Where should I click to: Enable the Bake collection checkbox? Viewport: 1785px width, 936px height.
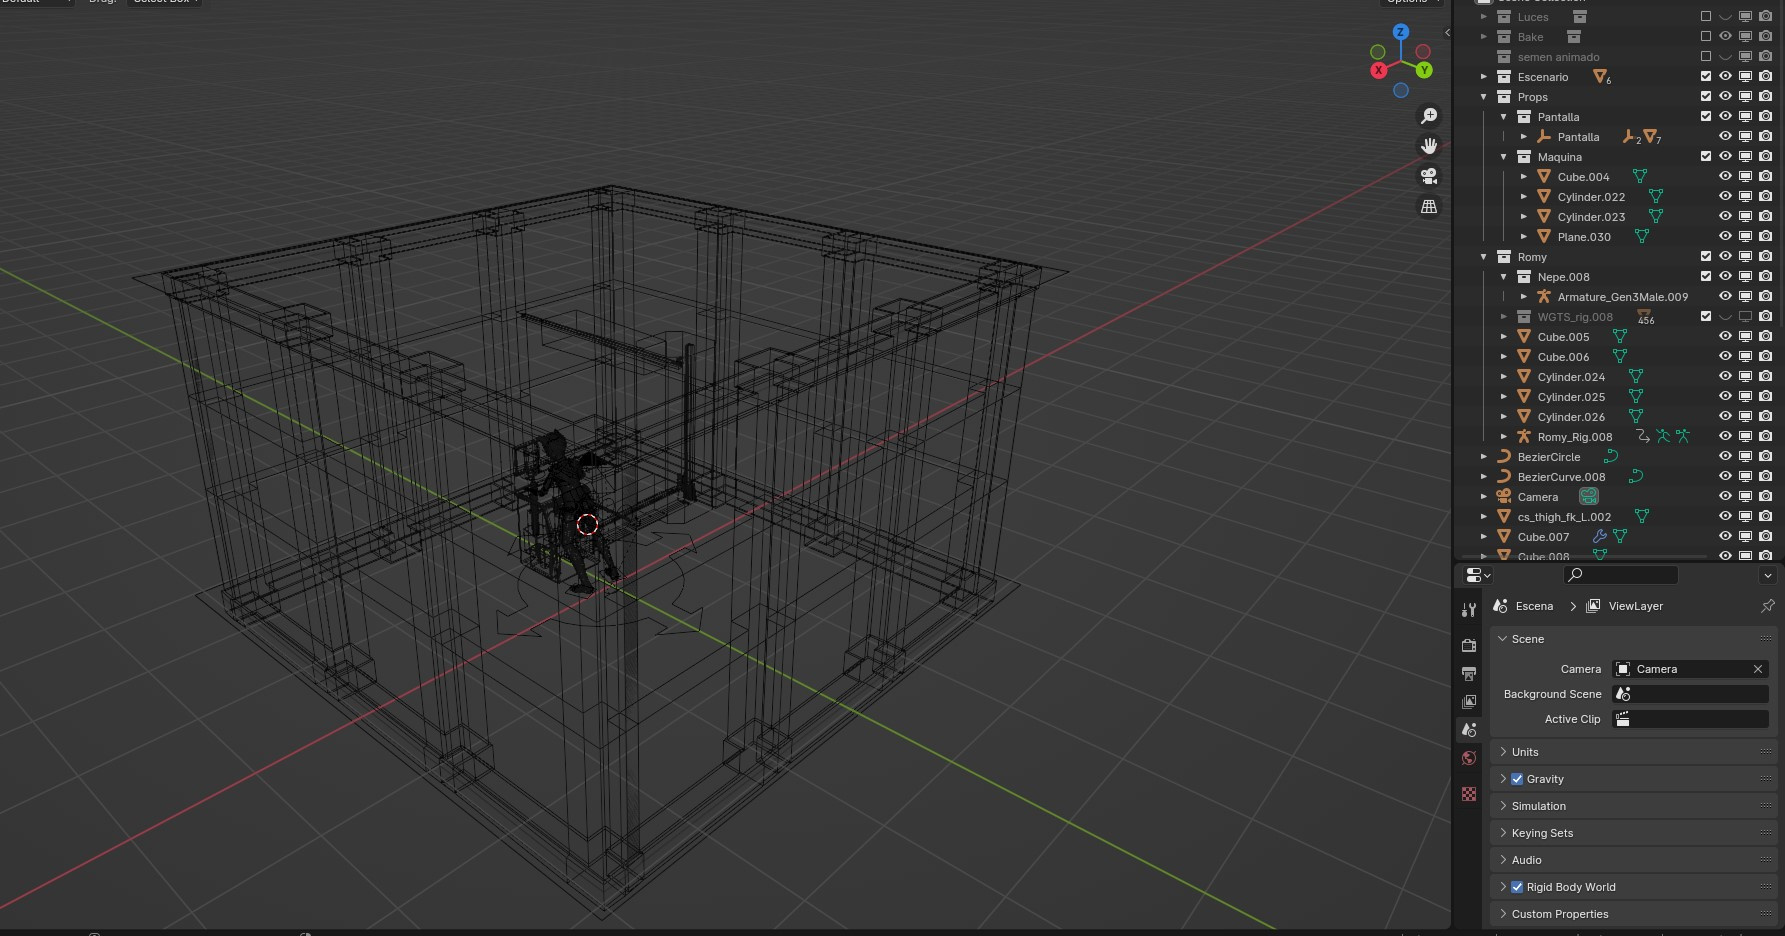[1706, 37]
